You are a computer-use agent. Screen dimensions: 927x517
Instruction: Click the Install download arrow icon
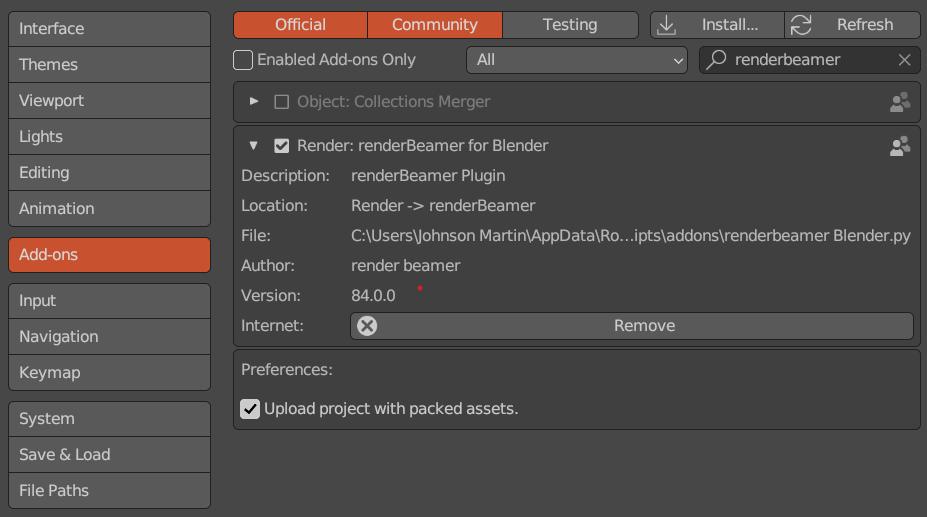[x=666, y=25]
